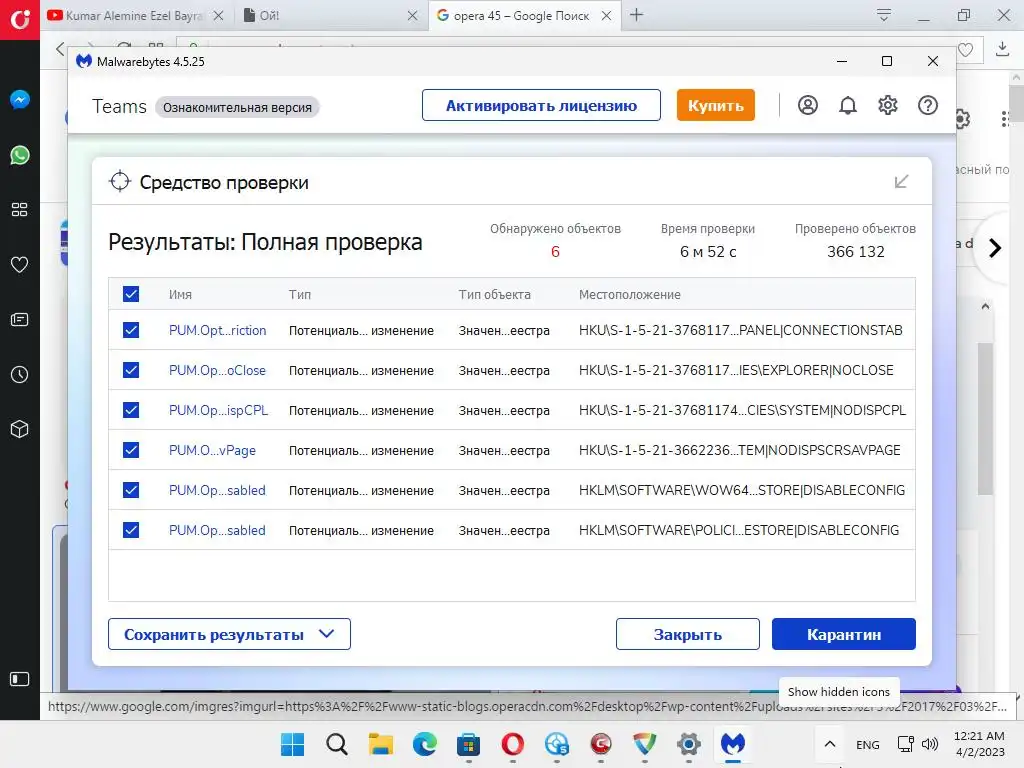This screenshot has height=768, width=1024.
Task: Collapse scanner panel with diagonal arrow
Action: click(901, 182)
